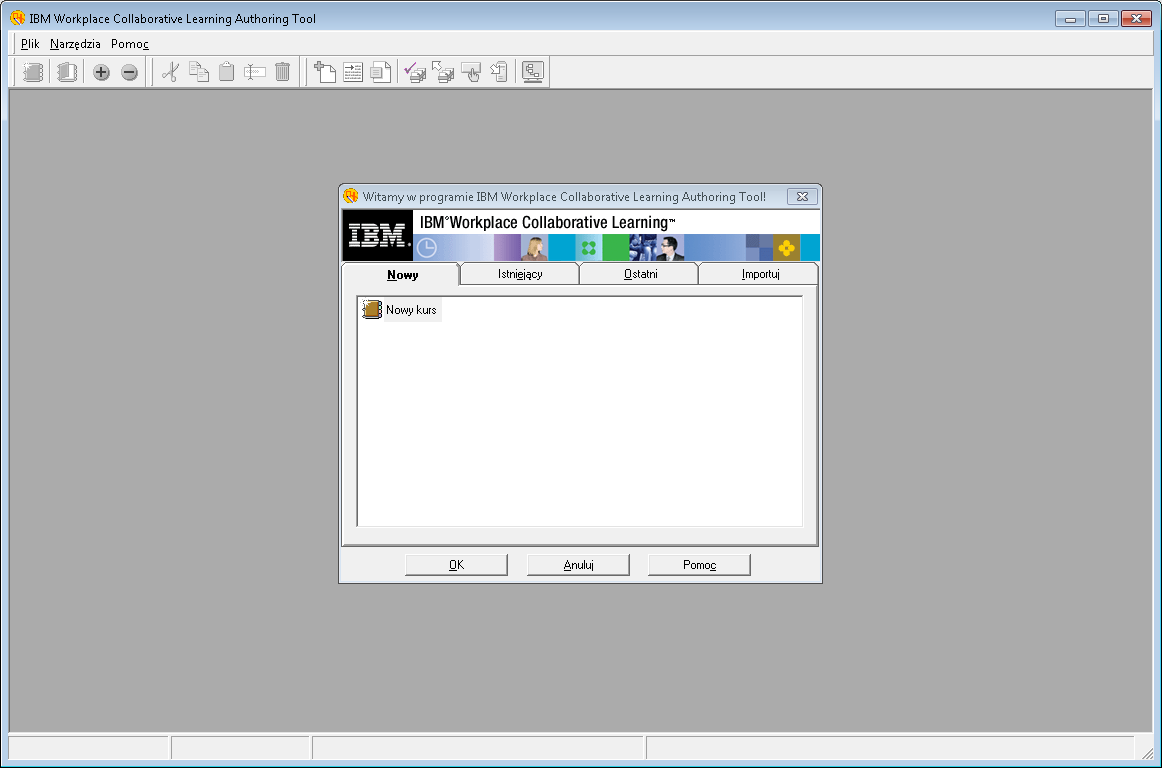Click the plus expand toolbar icon
1162x768 pixels.
102,73
